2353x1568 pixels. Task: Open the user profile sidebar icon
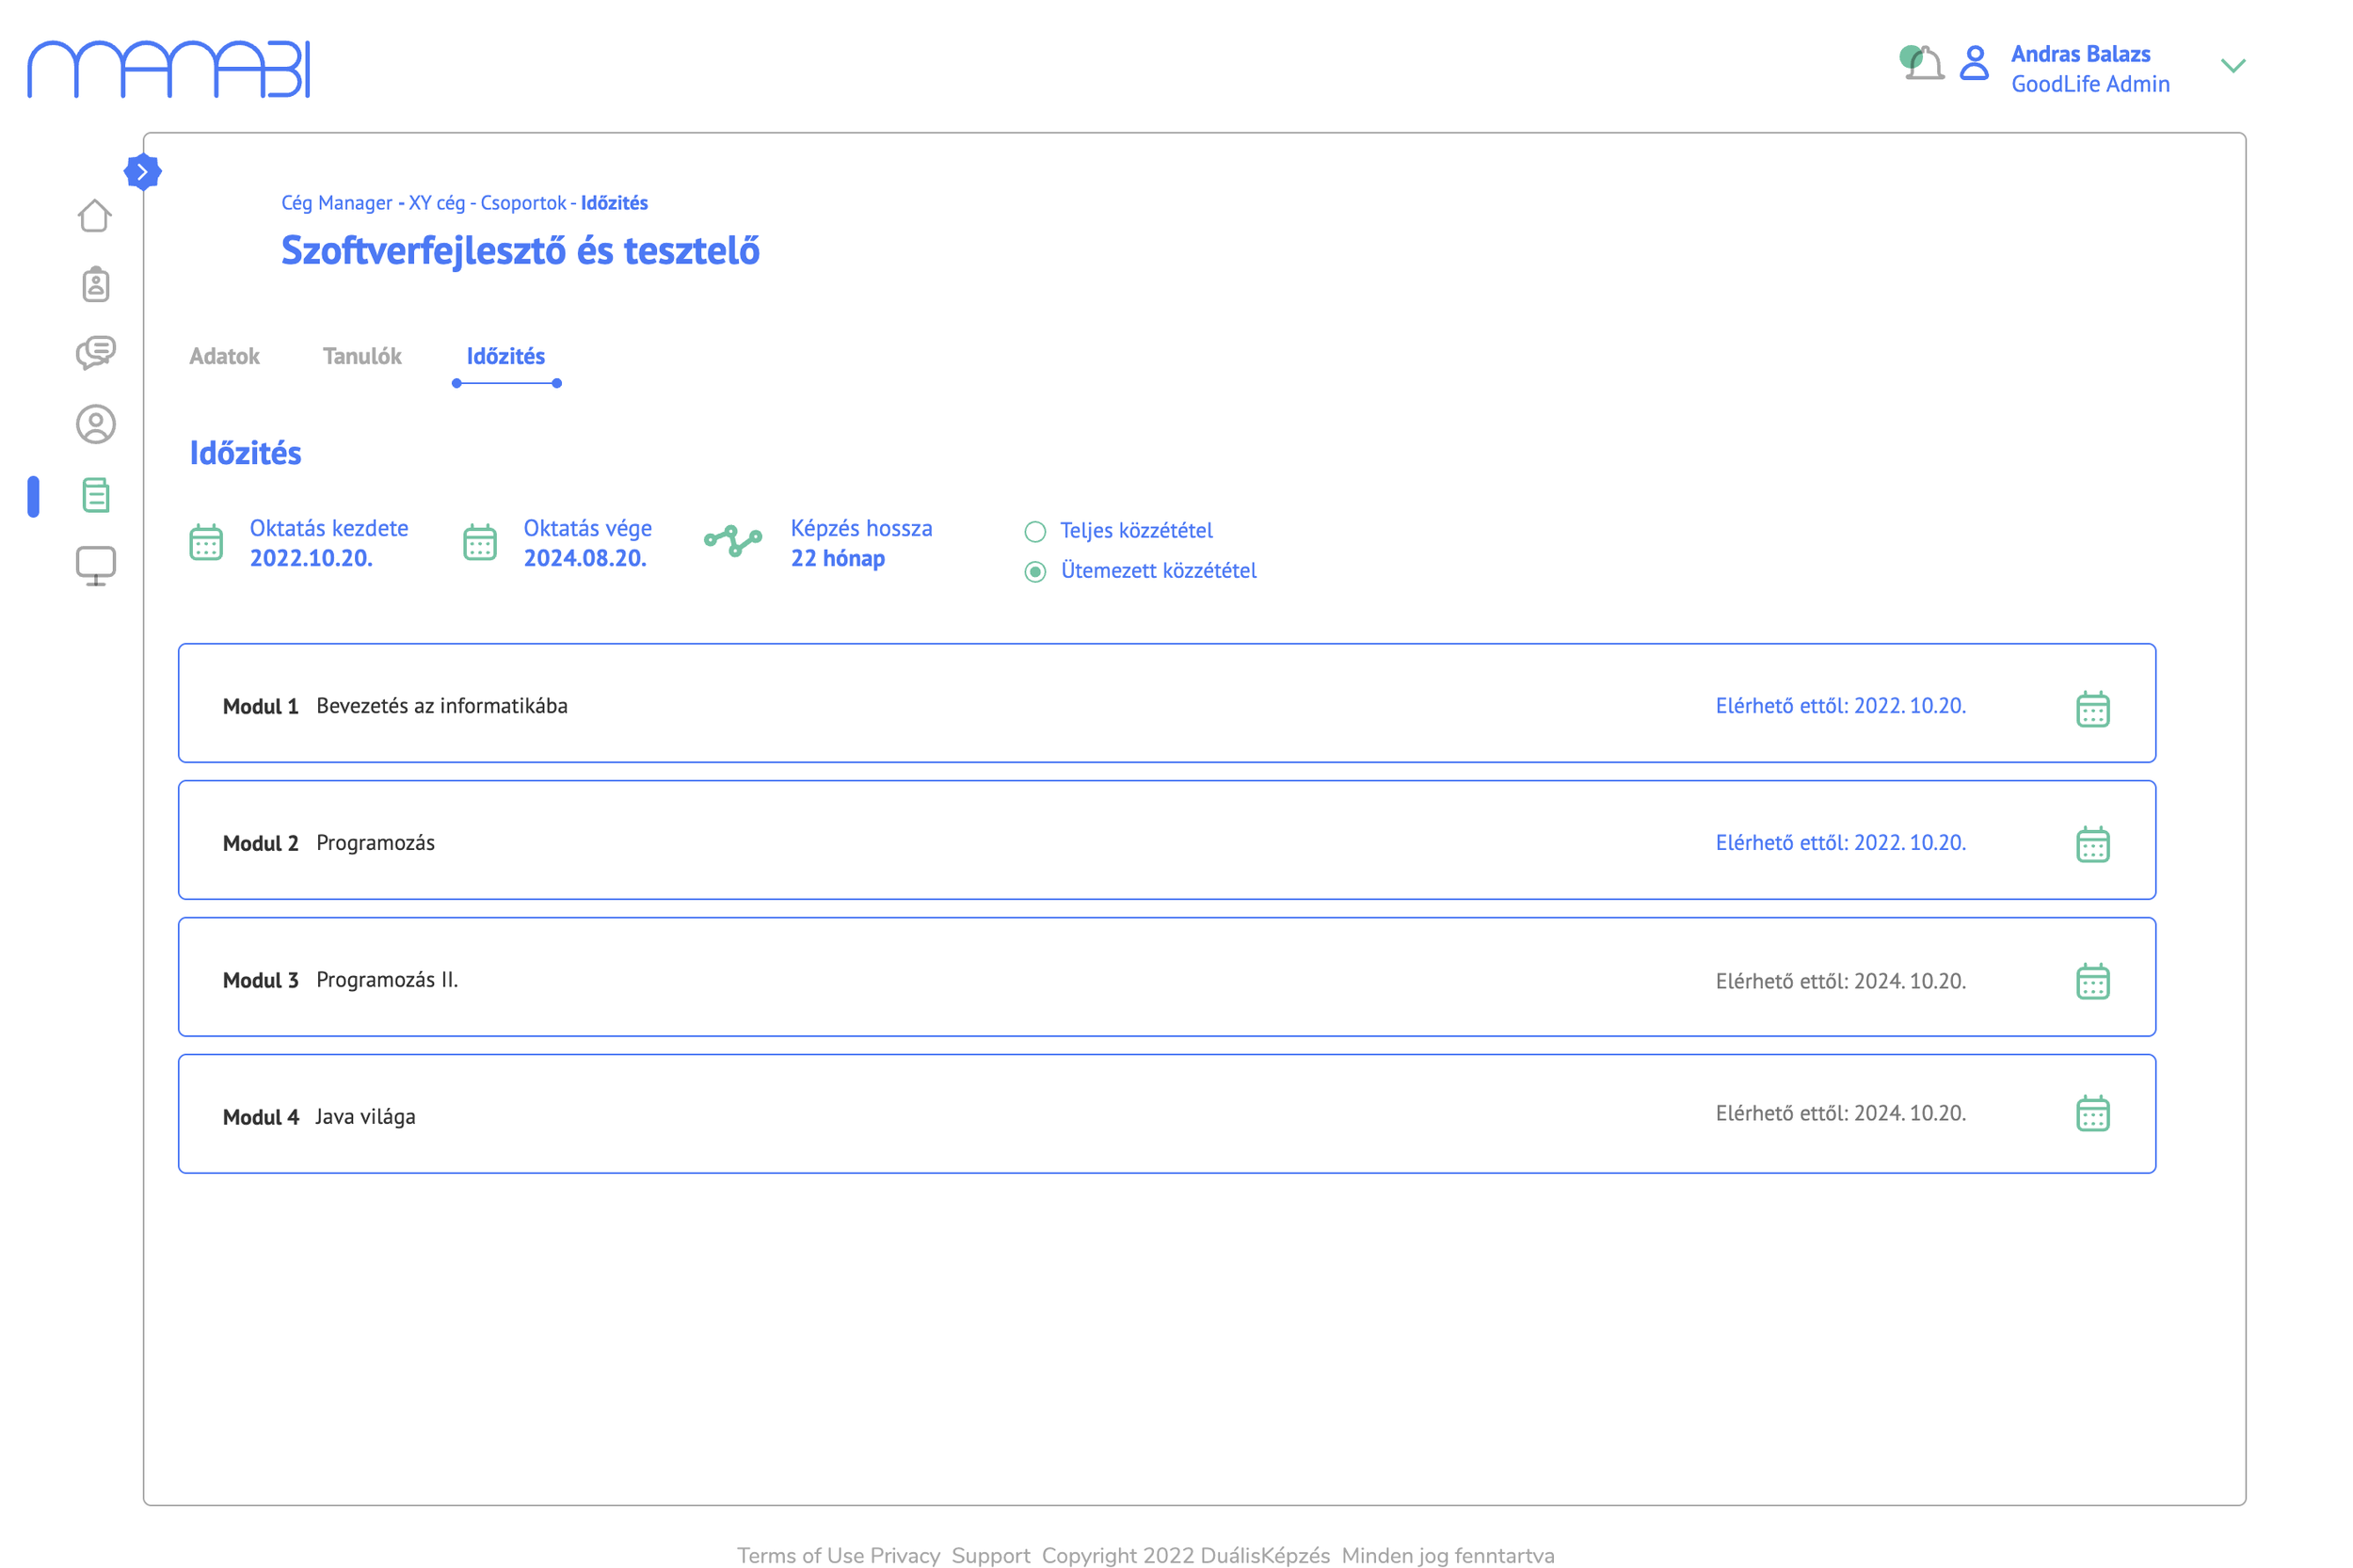coord(96,424)
